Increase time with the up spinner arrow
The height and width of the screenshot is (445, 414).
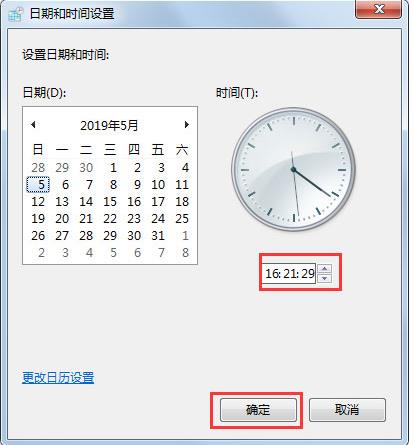point(324,268)
